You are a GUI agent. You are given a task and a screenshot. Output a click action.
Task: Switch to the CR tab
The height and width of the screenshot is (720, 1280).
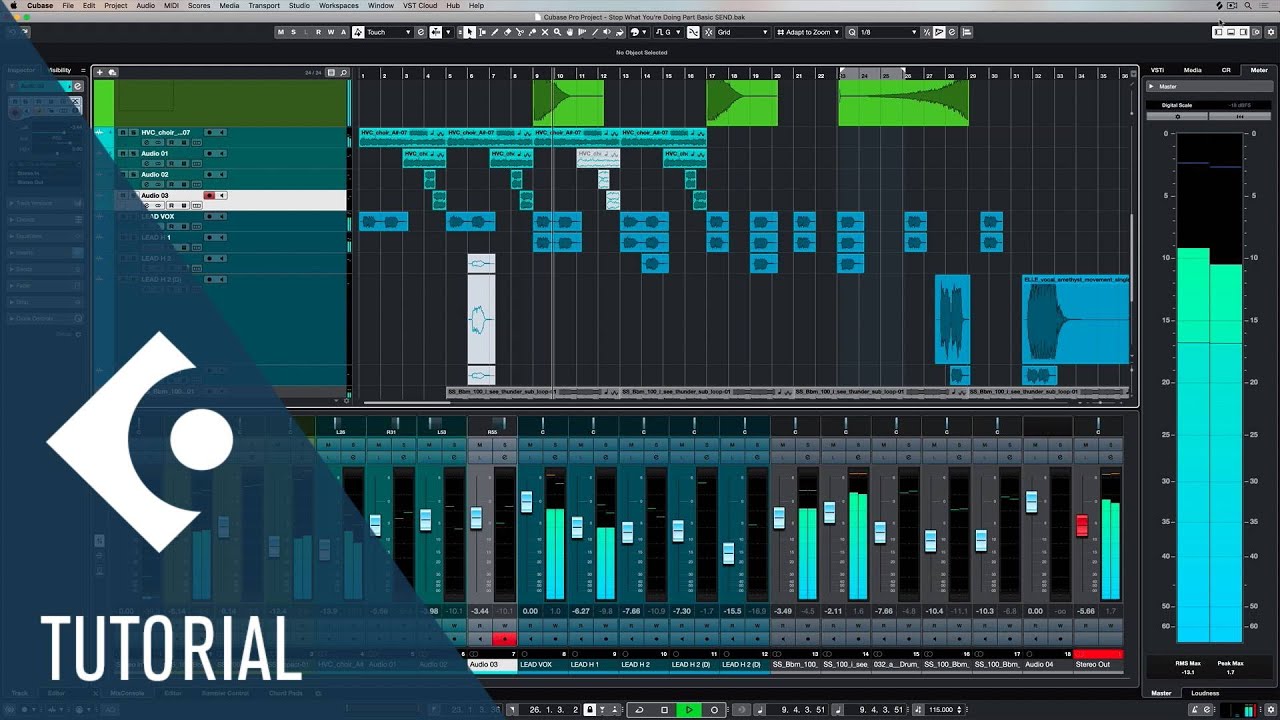(x=1226, y=70)
